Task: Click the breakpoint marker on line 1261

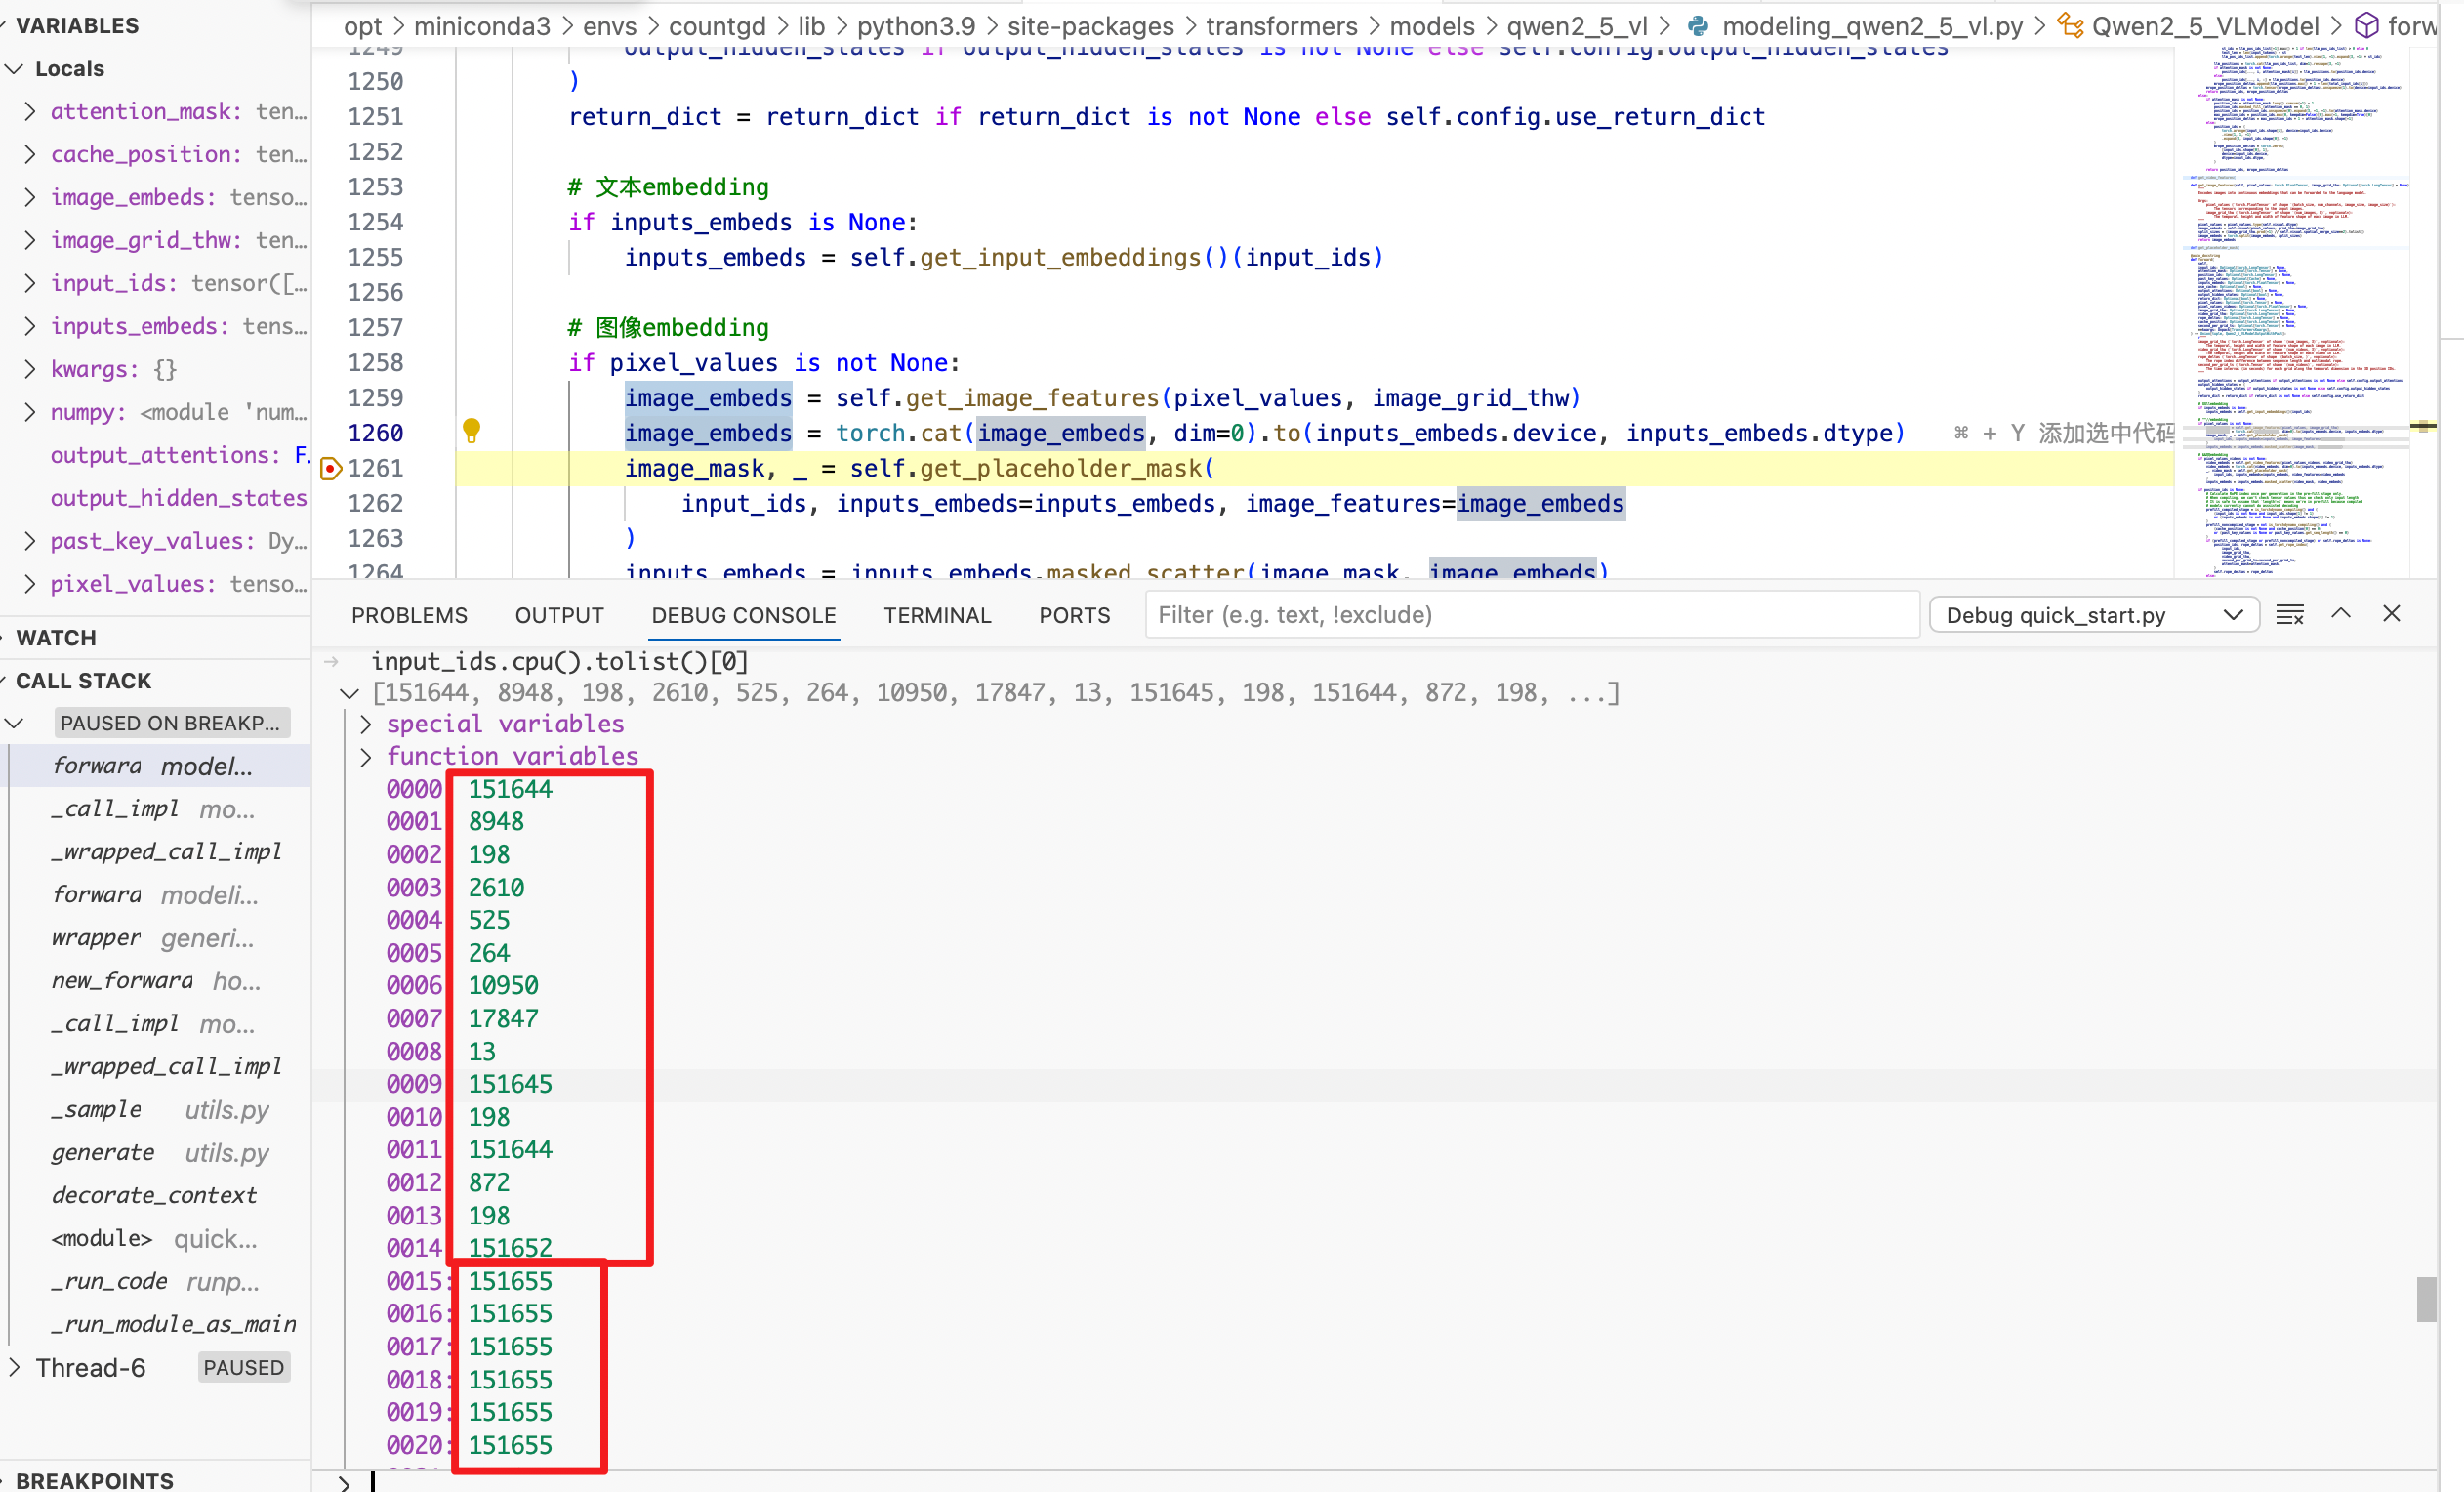Action: [330, 468]
